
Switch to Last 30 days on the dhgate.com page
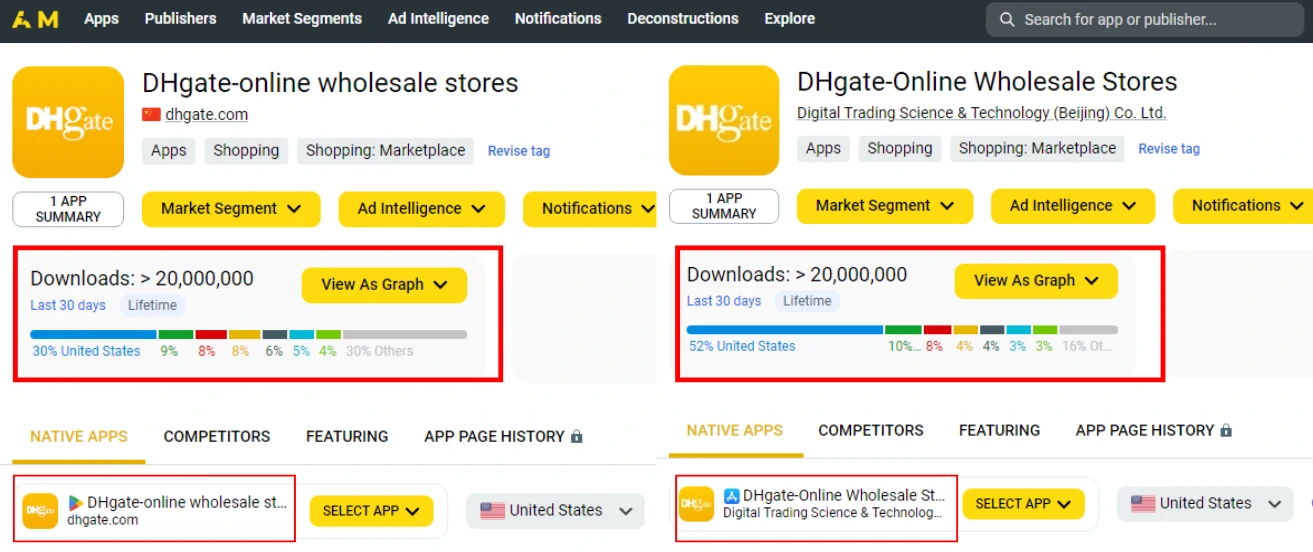[68, 305]
